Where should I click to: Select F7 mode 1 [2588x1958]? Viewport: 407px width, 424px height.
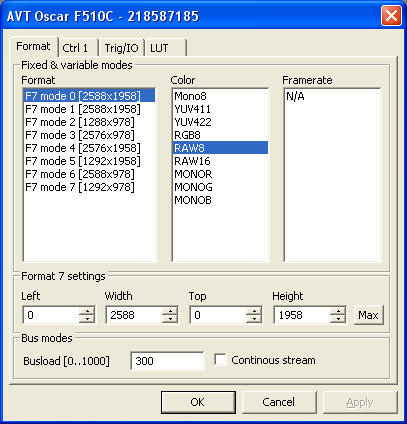tap(89, 109)
